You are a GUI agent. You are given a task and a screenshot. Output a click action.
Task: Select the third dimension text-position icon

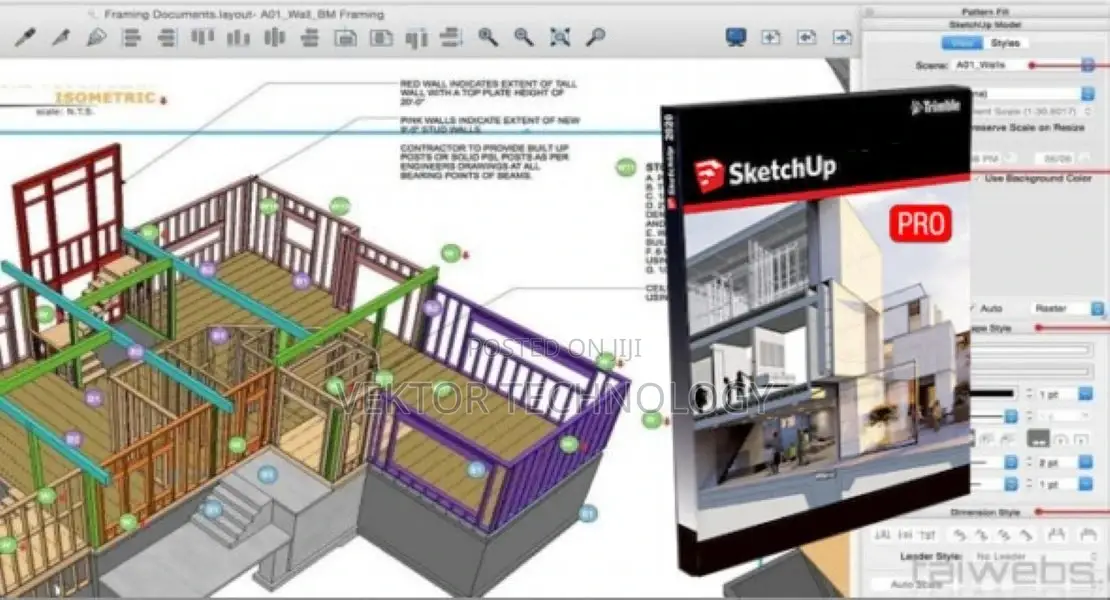(x=927, y=536)
